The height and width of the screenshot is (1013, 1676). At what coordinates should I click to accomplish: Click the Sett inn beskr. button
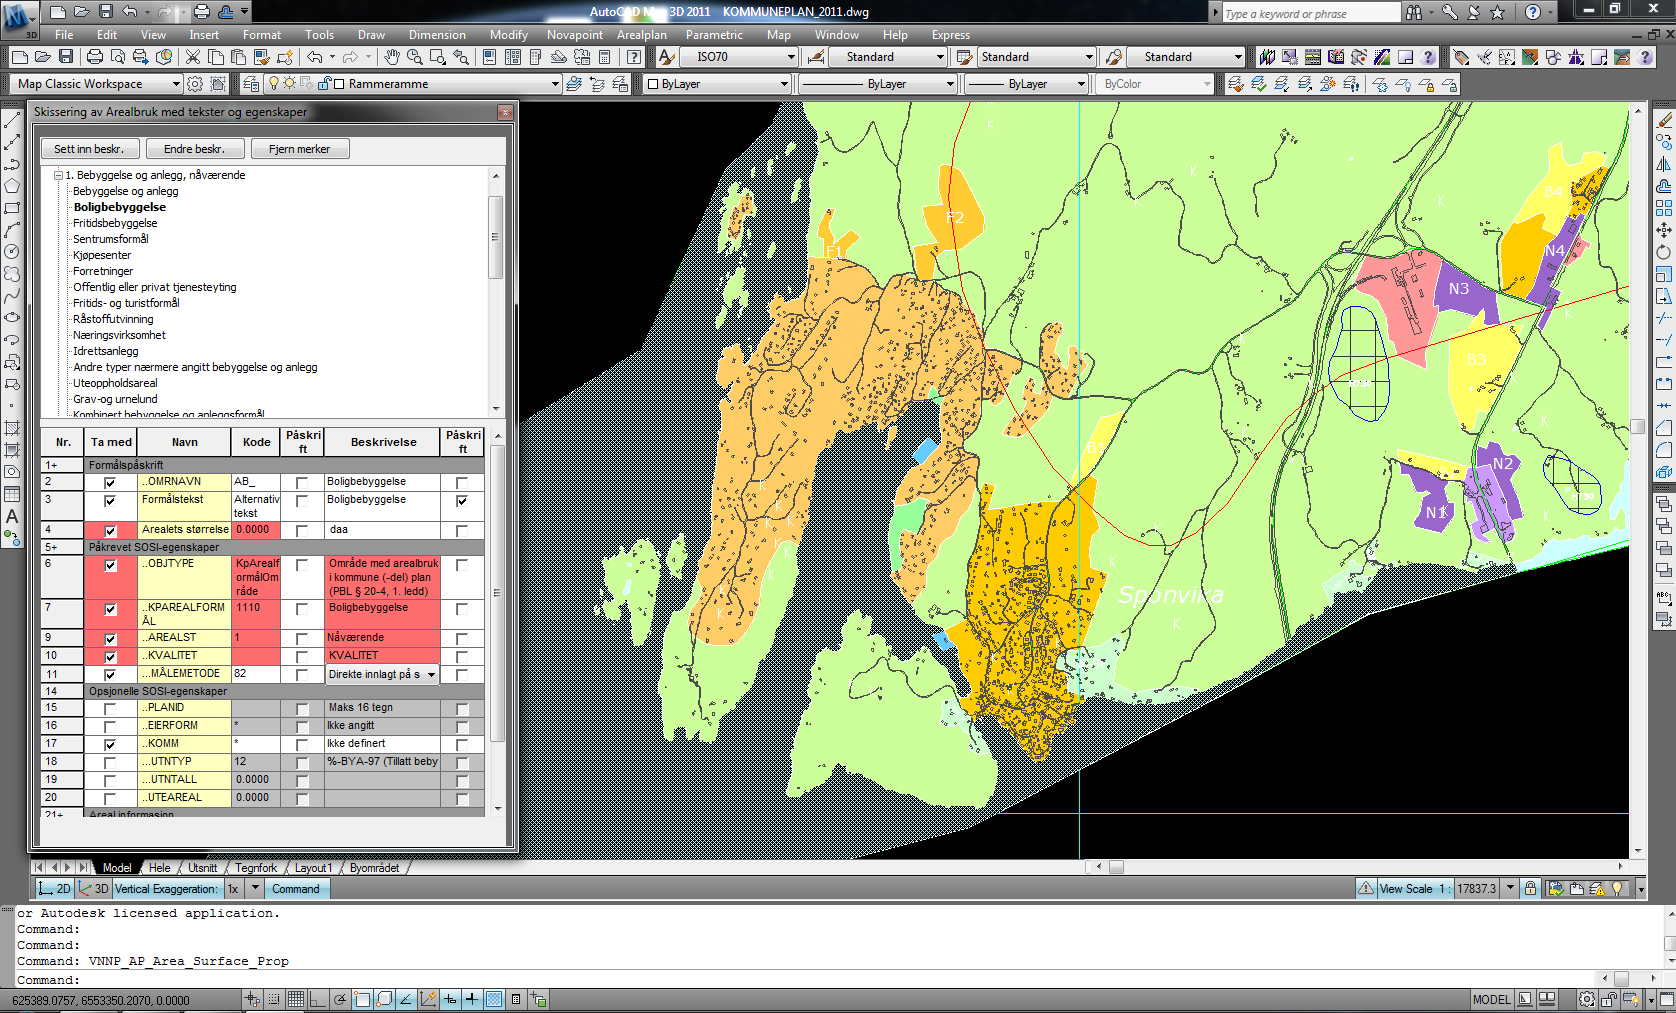(89, 149)
